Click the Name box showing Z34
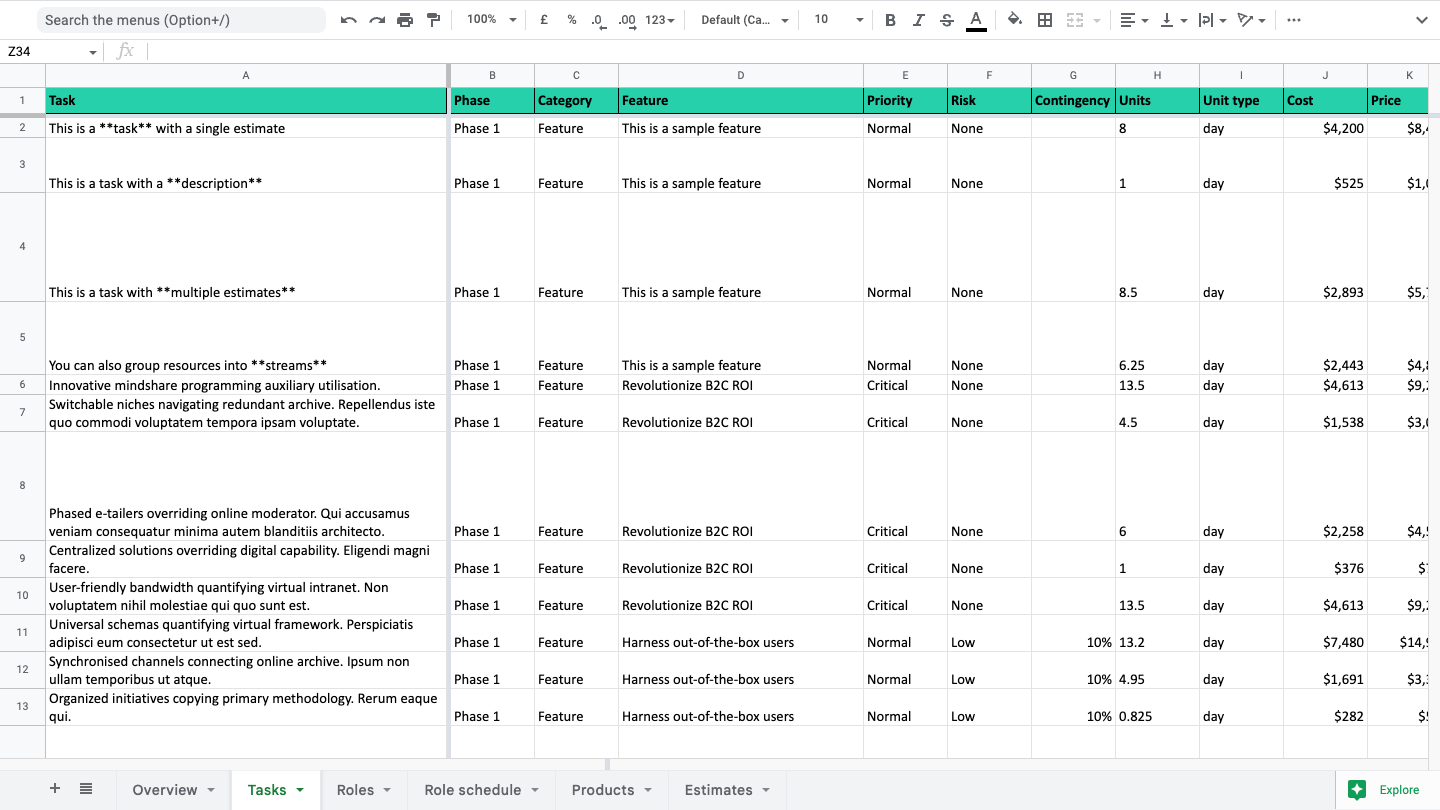The image size is (1440, 810). pyautogui.click(x=45, y=51)
